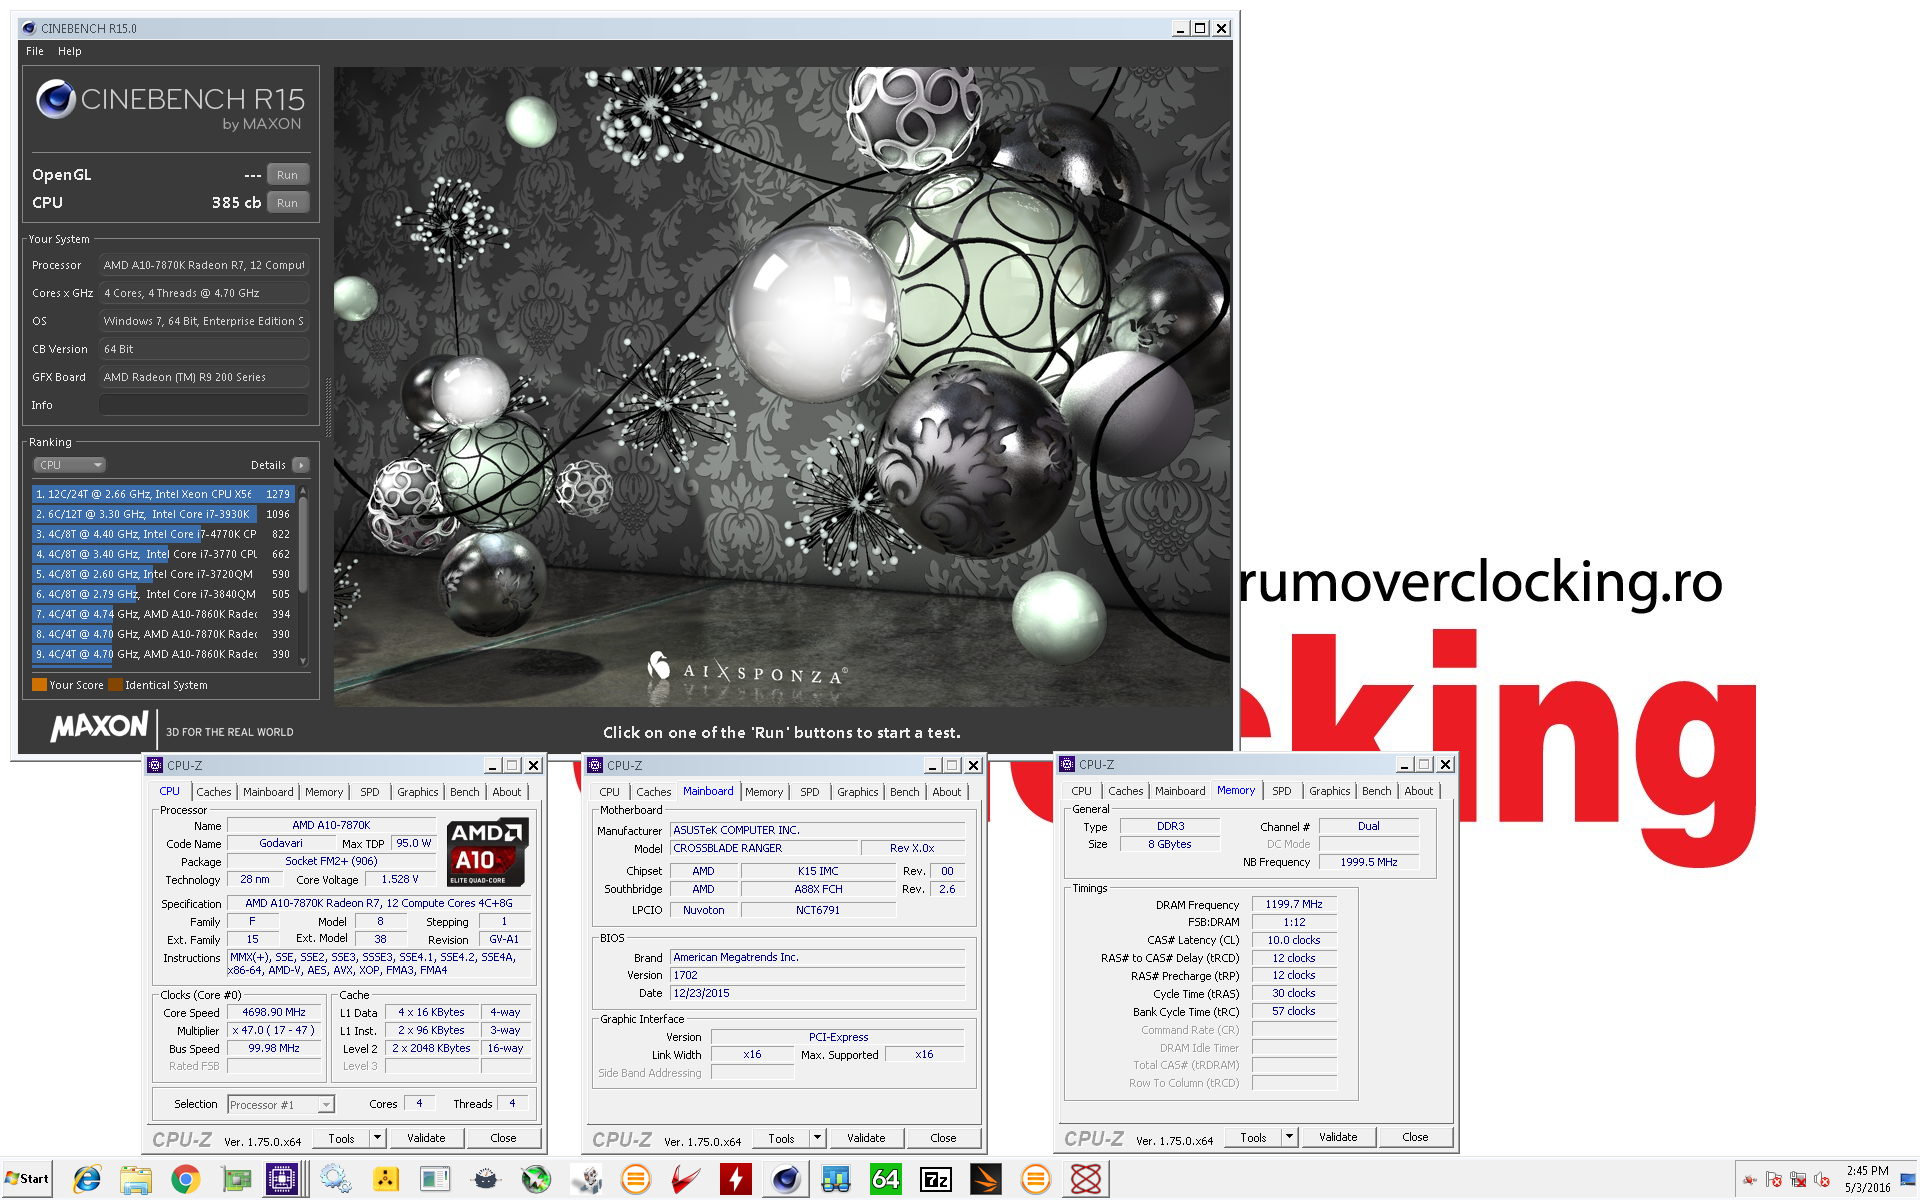The width and height of the screenshot is (1920, 1200).
Task: Click the black and orange 3DMark taskbar icon
Action: 986,1180
